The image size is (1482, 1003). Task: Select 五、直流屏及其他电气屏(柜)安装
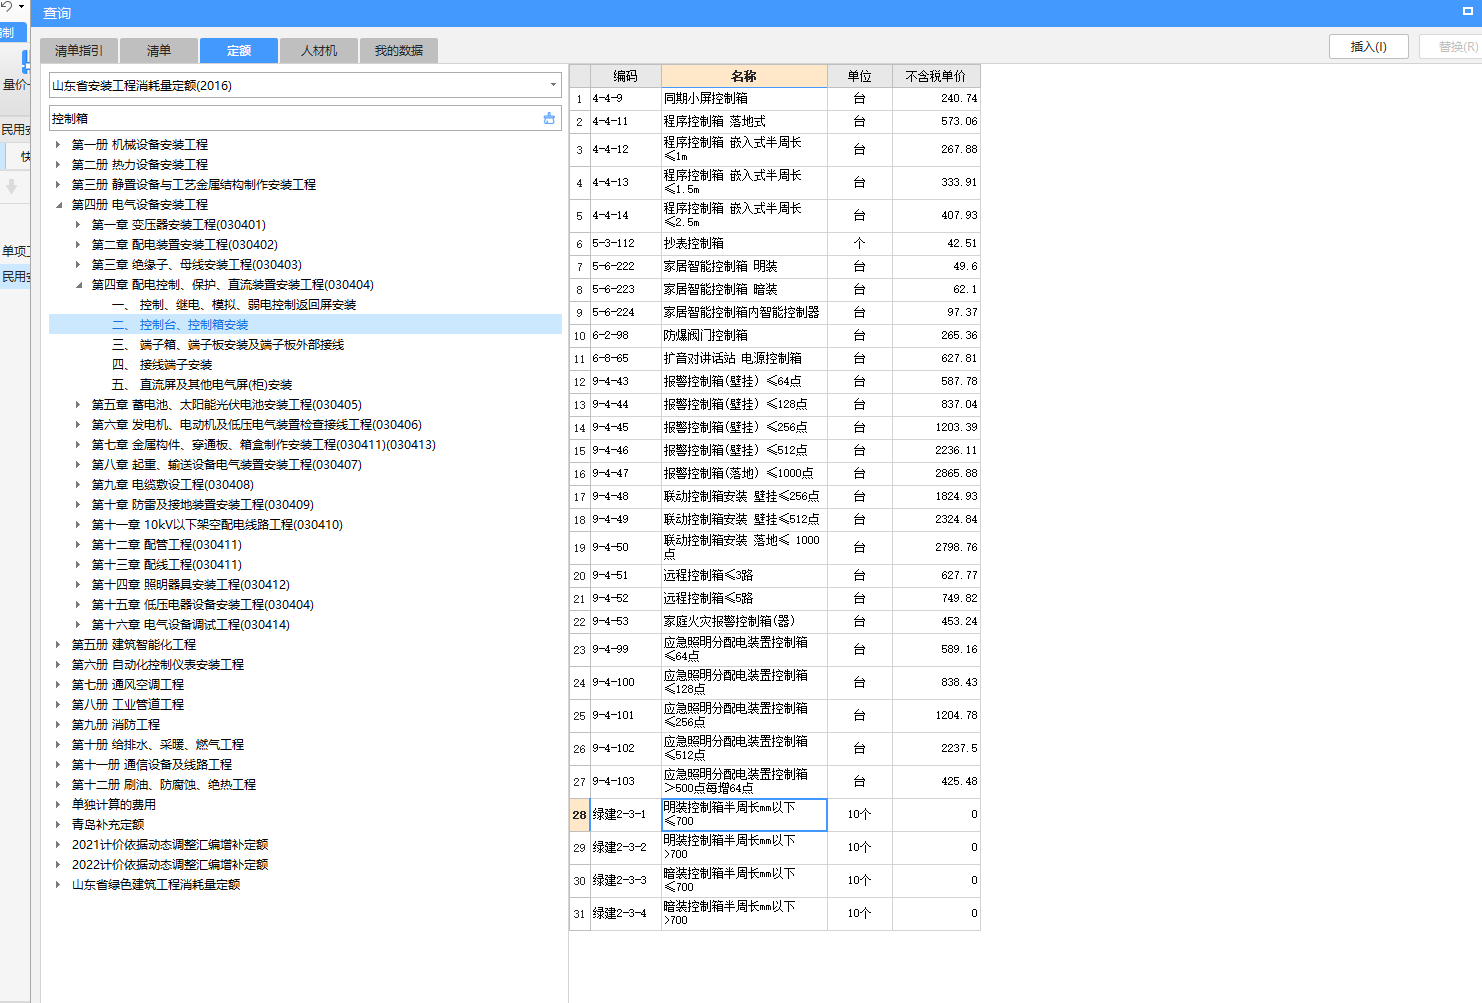tap(202, 384)
